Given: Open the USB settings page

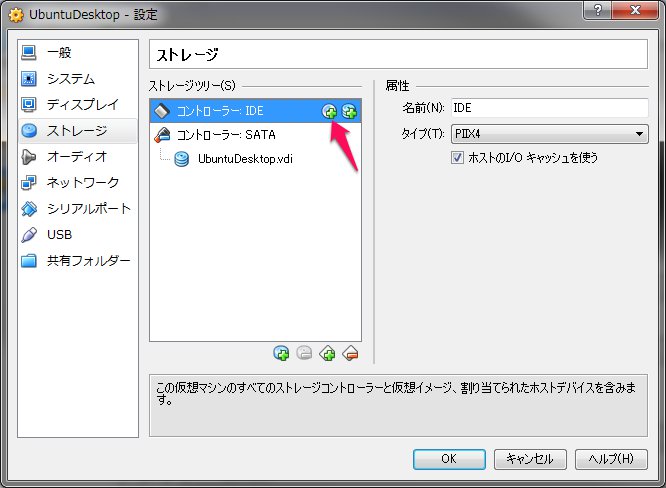Looking at the screenshot, I should (x=78, y=234).
